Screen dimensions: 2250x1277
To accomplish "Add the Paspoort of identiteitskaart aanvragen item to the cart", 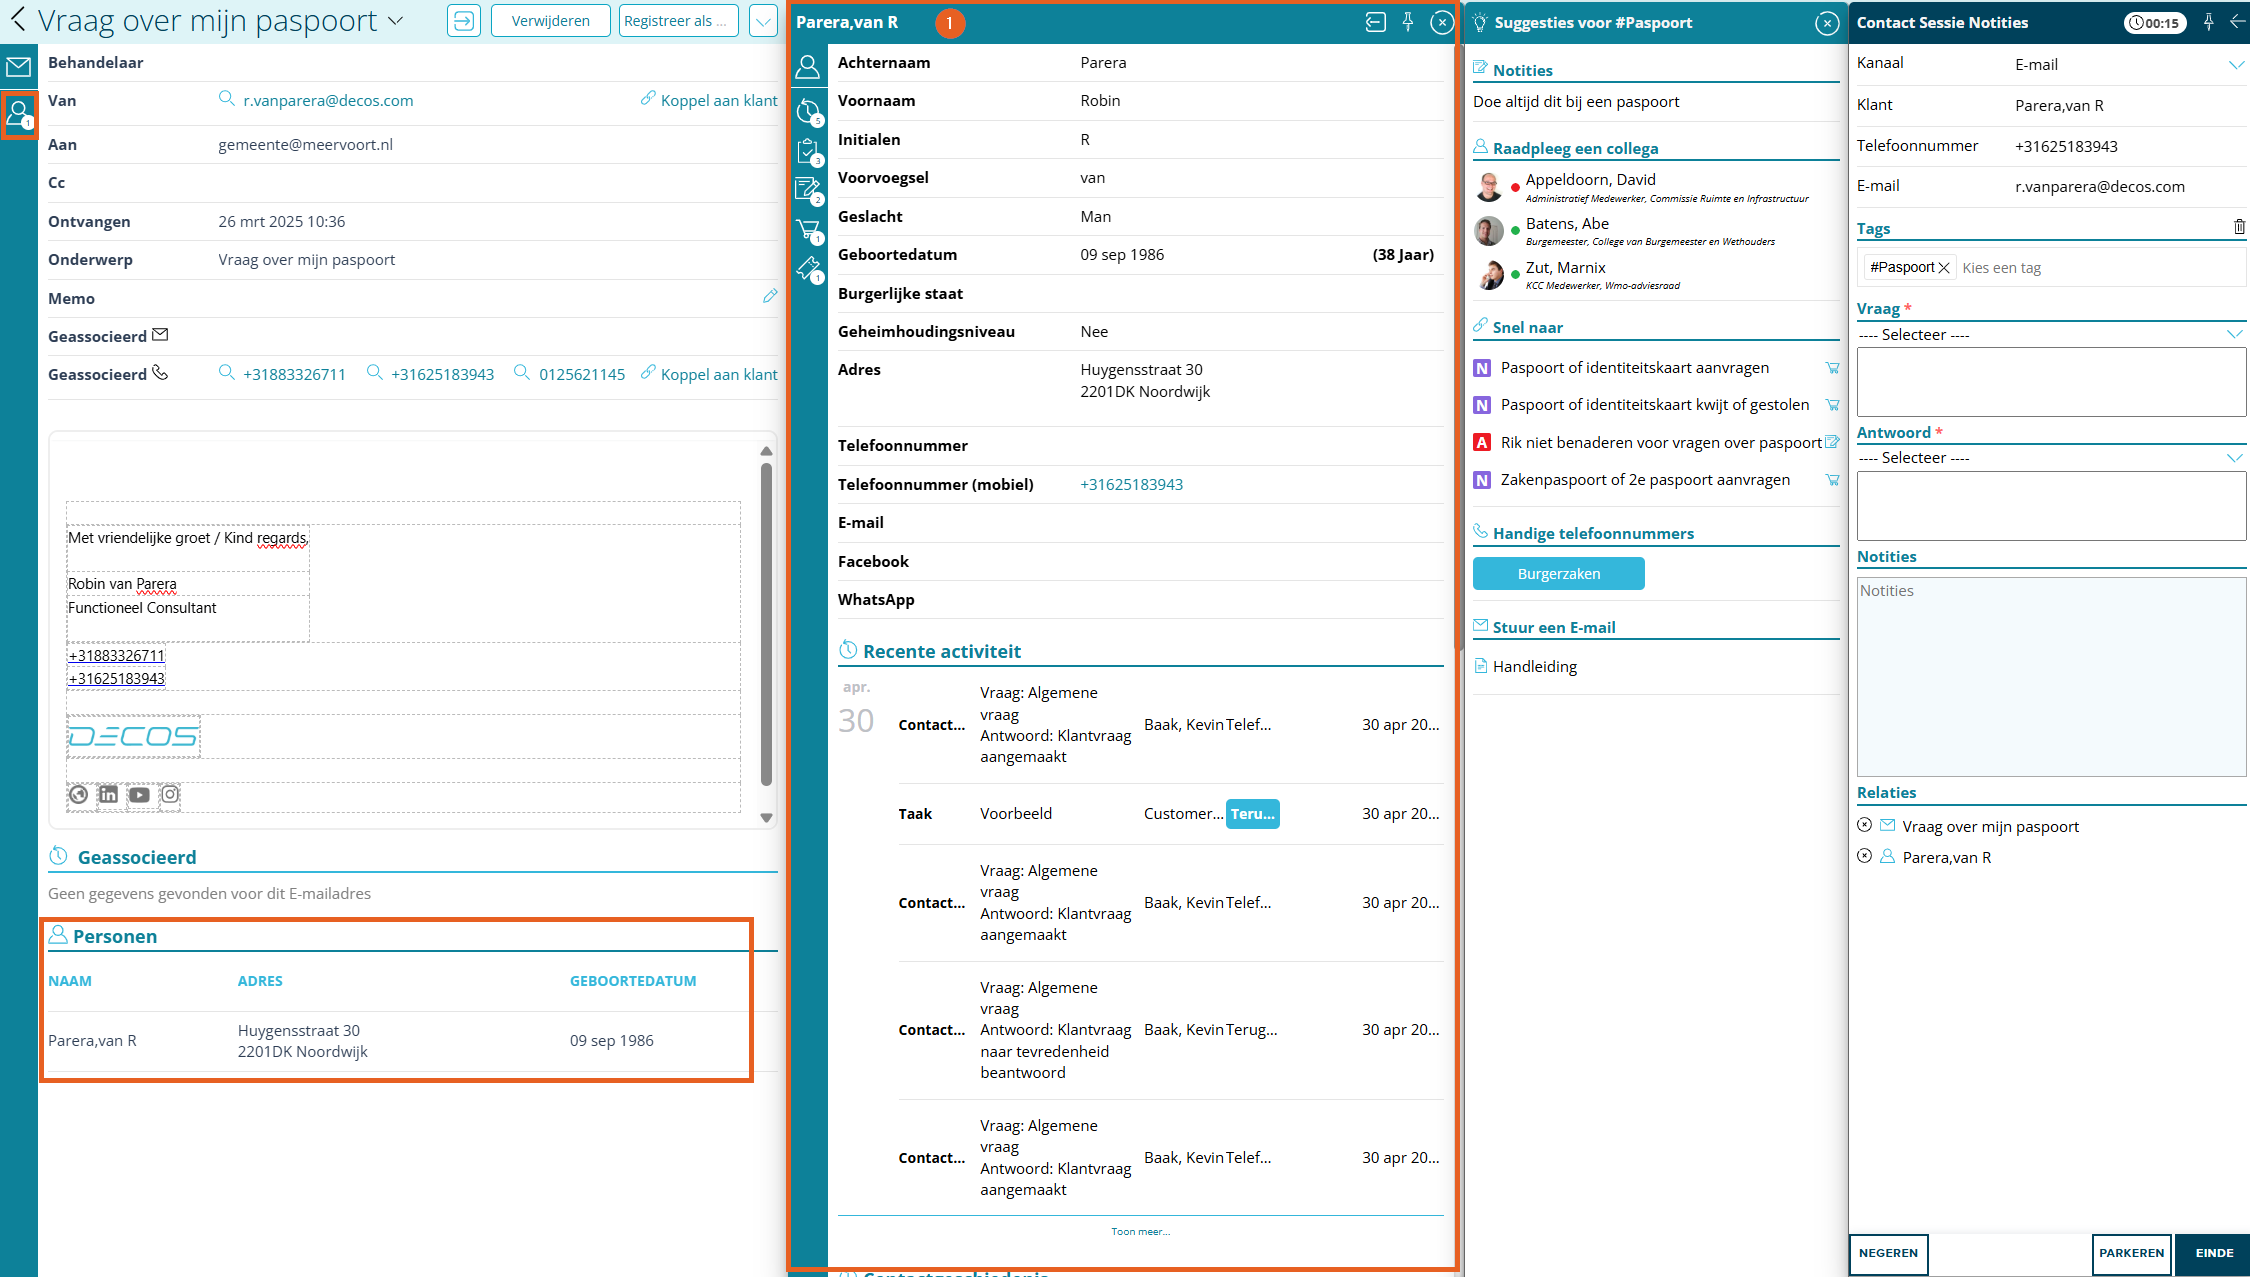I will coord(1832,368).
